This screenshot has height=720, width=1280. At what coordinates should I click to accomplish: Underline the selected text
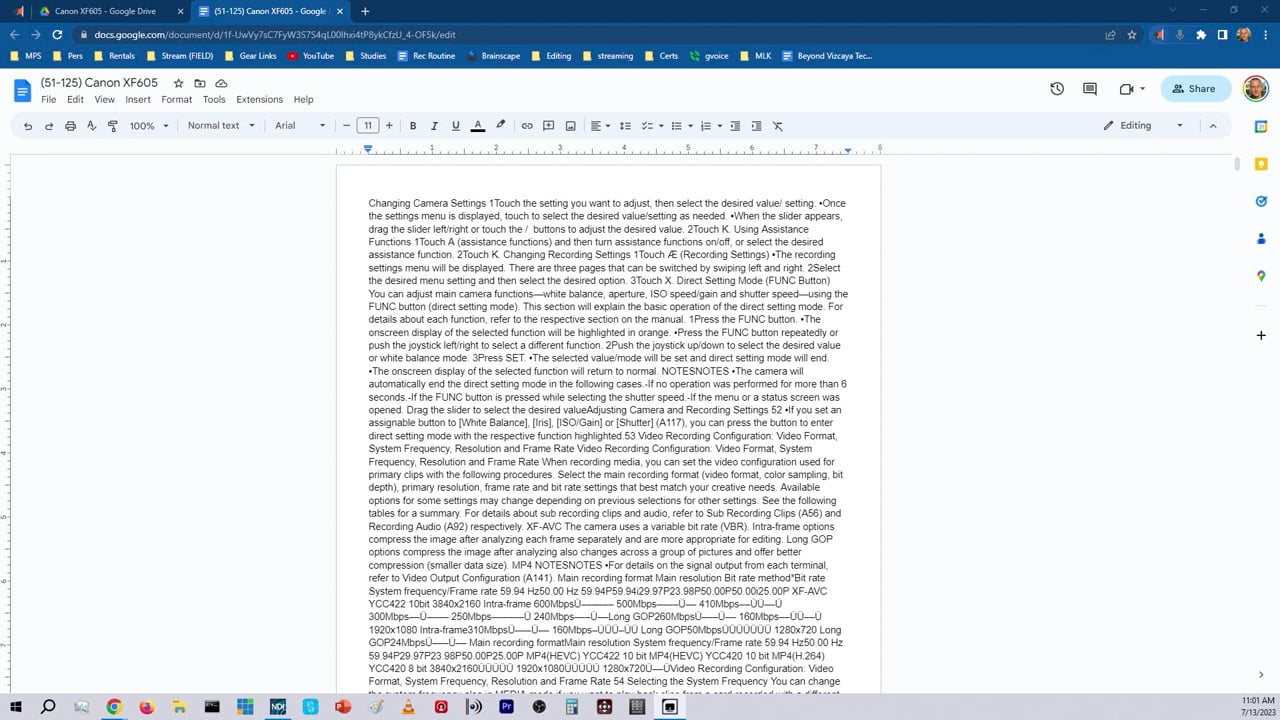pos(456,126)
